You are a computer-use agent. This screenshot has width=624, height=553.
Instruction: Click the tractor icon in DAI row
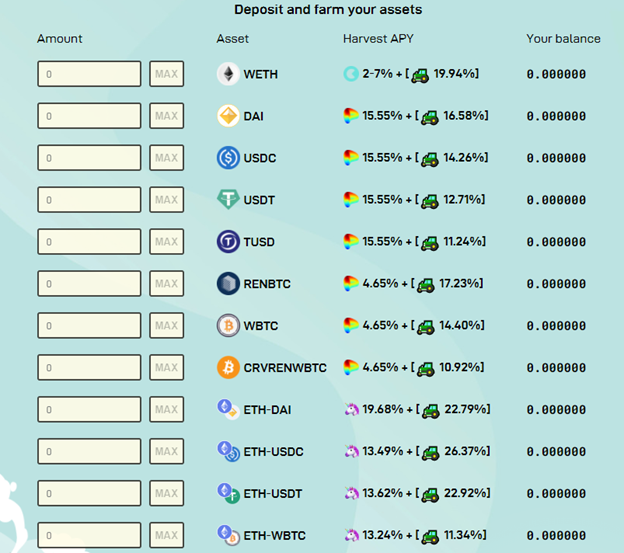point(430,117)
